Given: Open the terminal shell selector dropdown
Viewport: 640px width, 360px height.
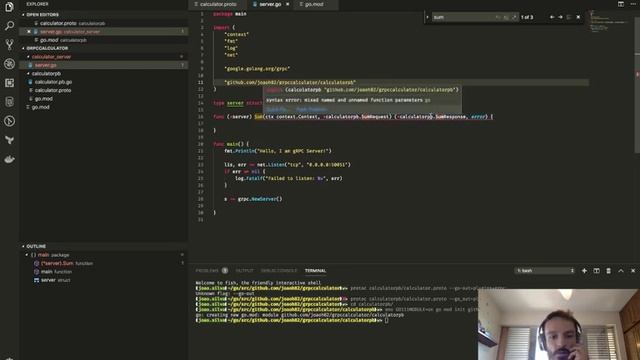Looking at the screenshot, I should (545, 271).
